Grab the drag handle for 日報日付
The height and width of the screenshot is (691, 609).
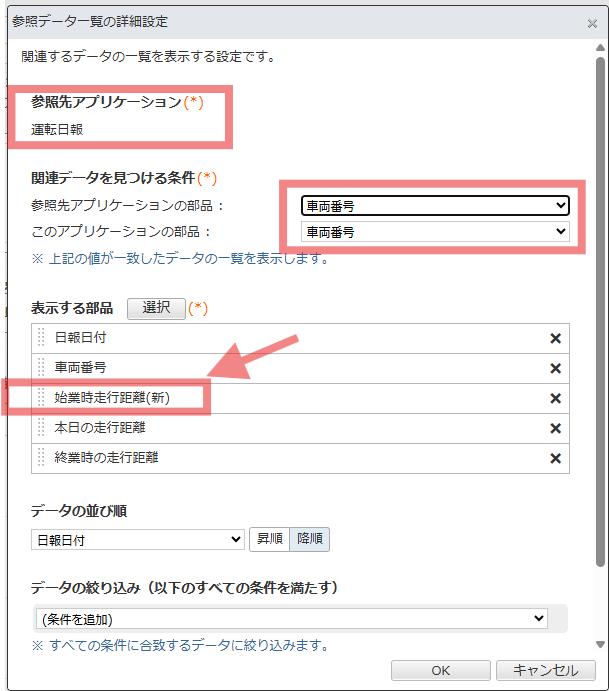click(42, 338)
